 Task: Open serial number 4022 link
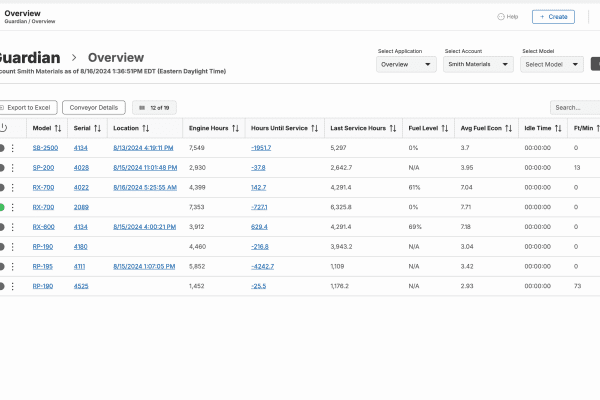(x=81, y=188)
